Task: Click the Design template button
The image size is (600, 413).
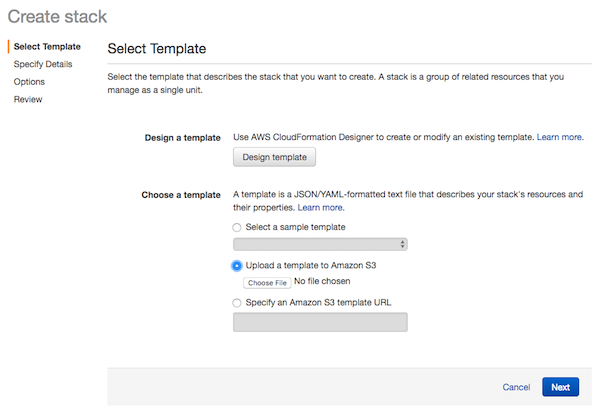Action: [274, 157]
